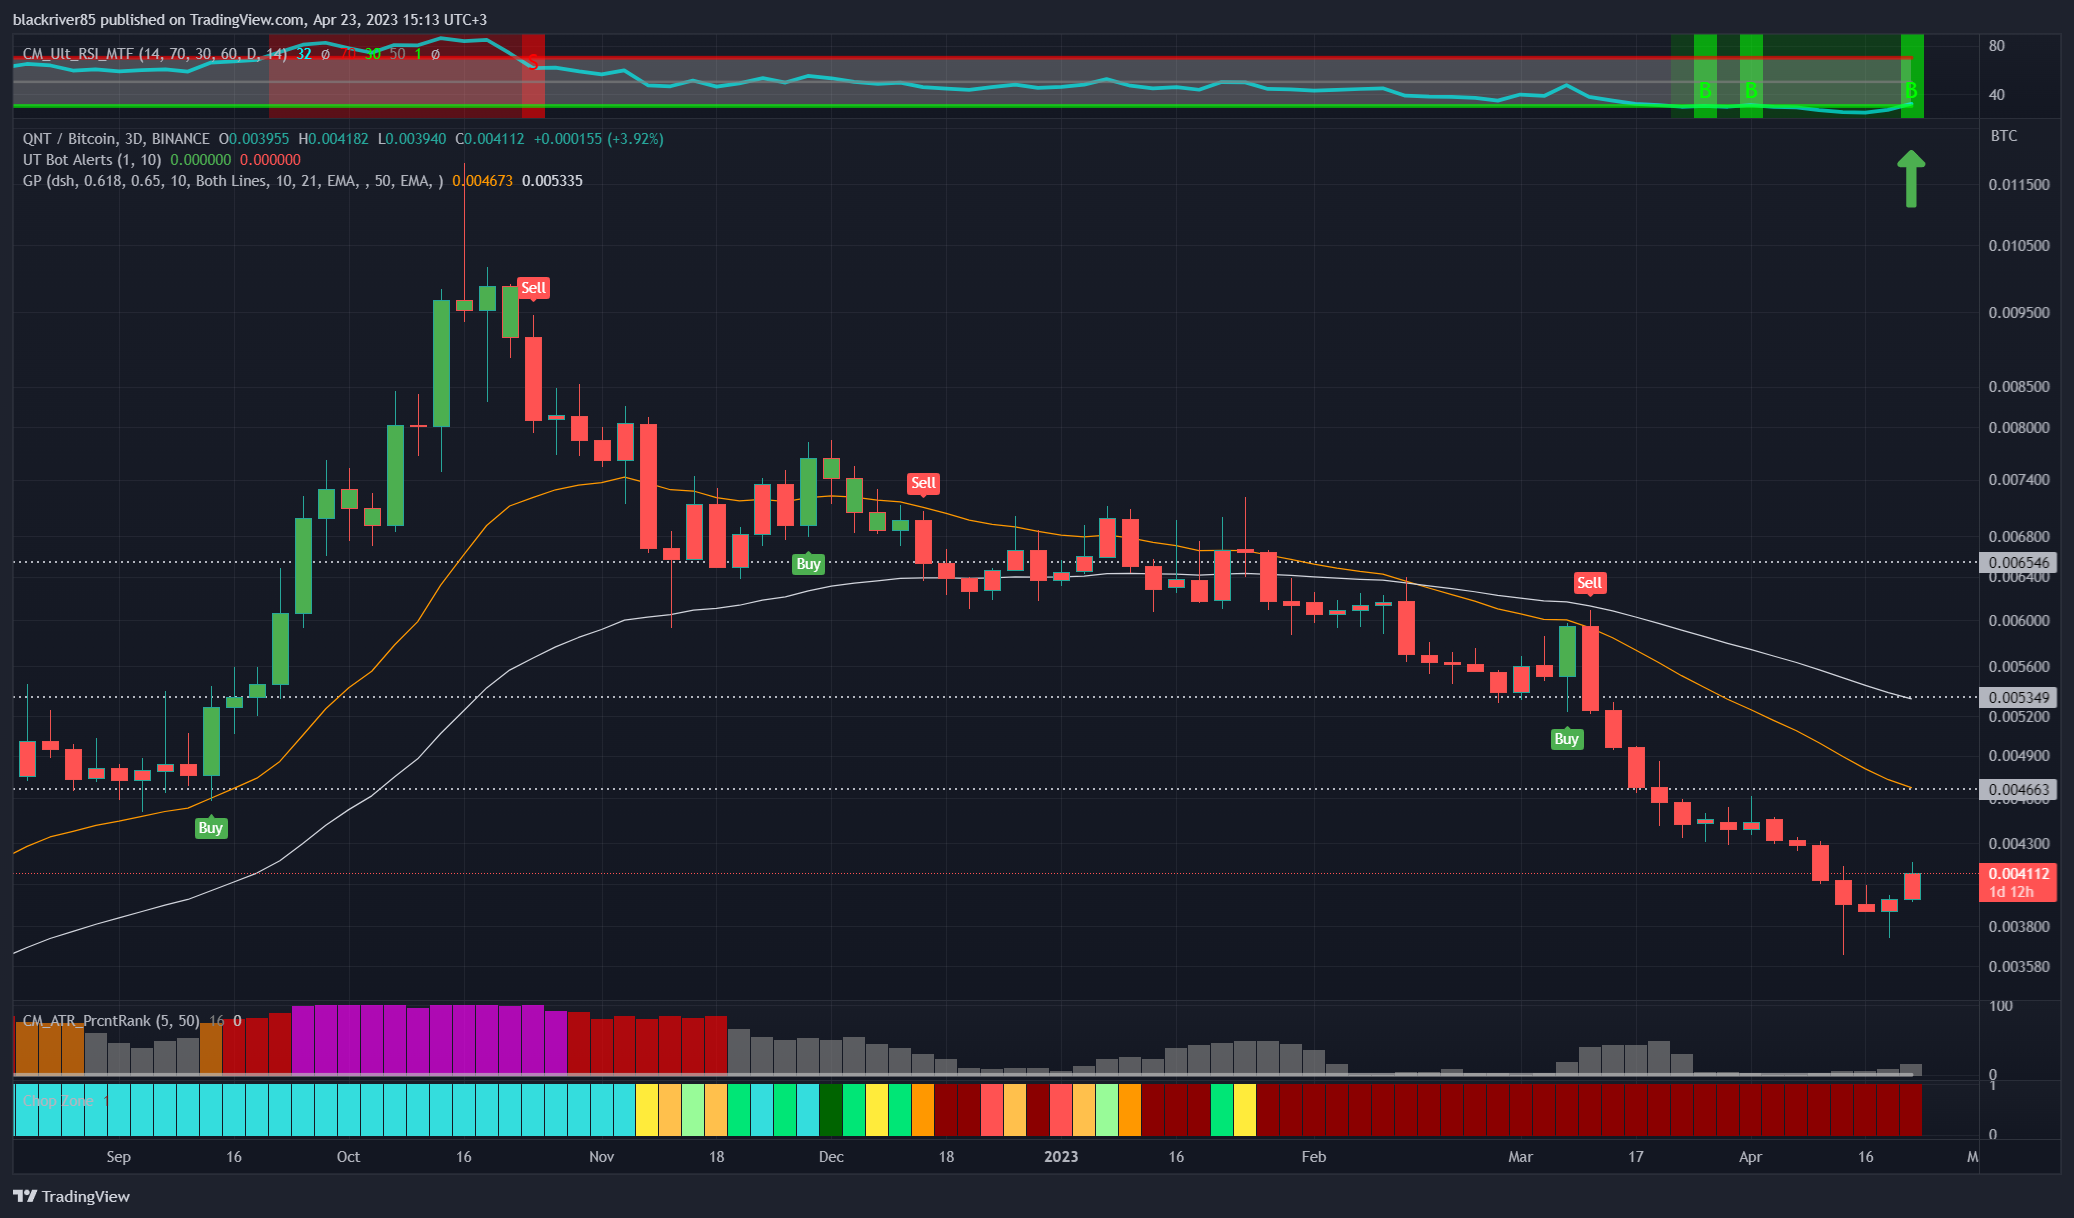Click the 0.004663 horizontal line price label

click(2018, 789)
